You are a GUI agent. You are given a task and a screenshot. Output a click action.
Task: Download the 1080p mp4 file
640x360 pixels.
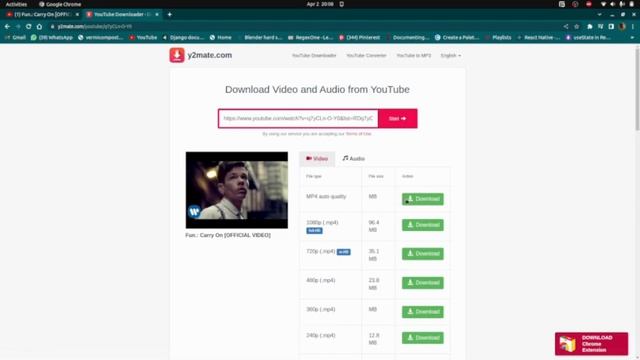422,225
